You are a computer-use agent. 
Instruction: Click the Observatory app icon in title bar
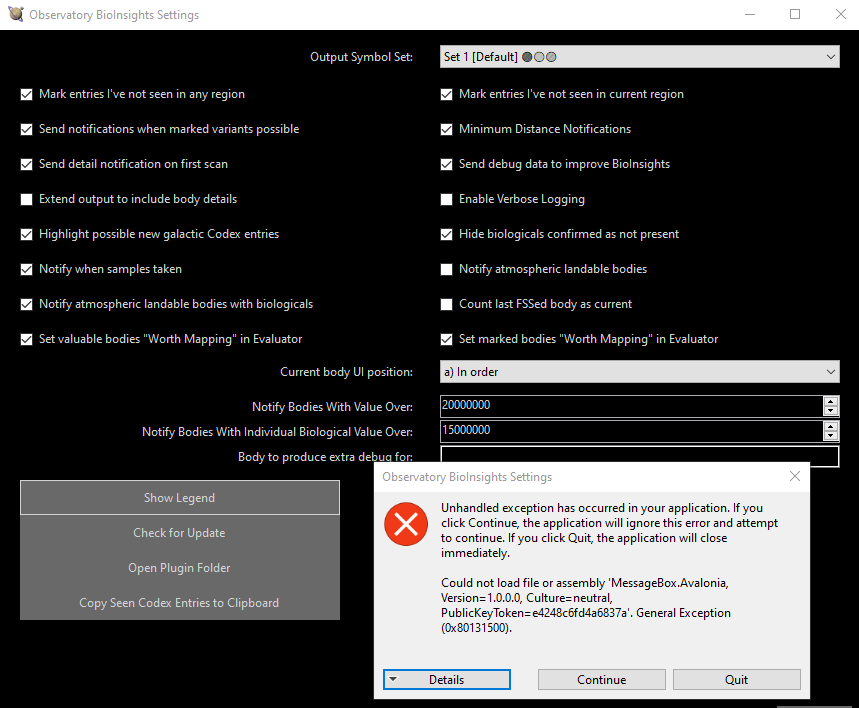(16, 14)
